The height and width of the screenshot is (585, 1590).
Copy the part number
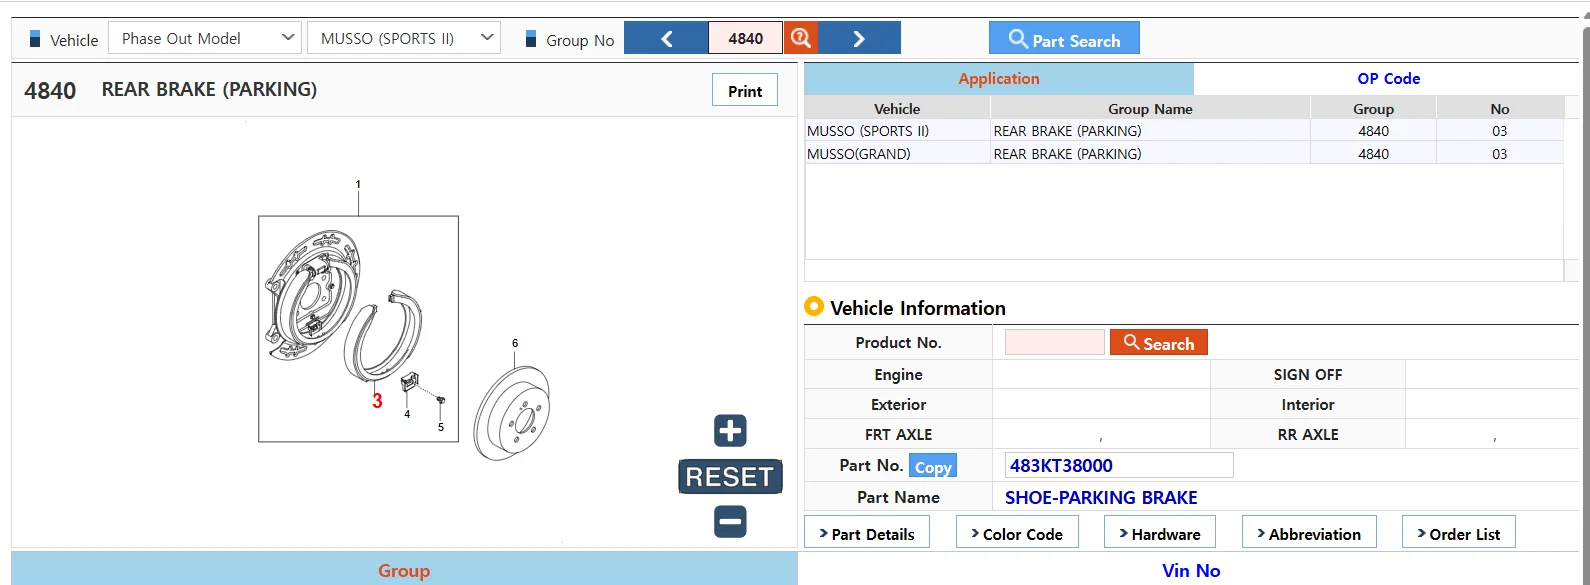933,466
